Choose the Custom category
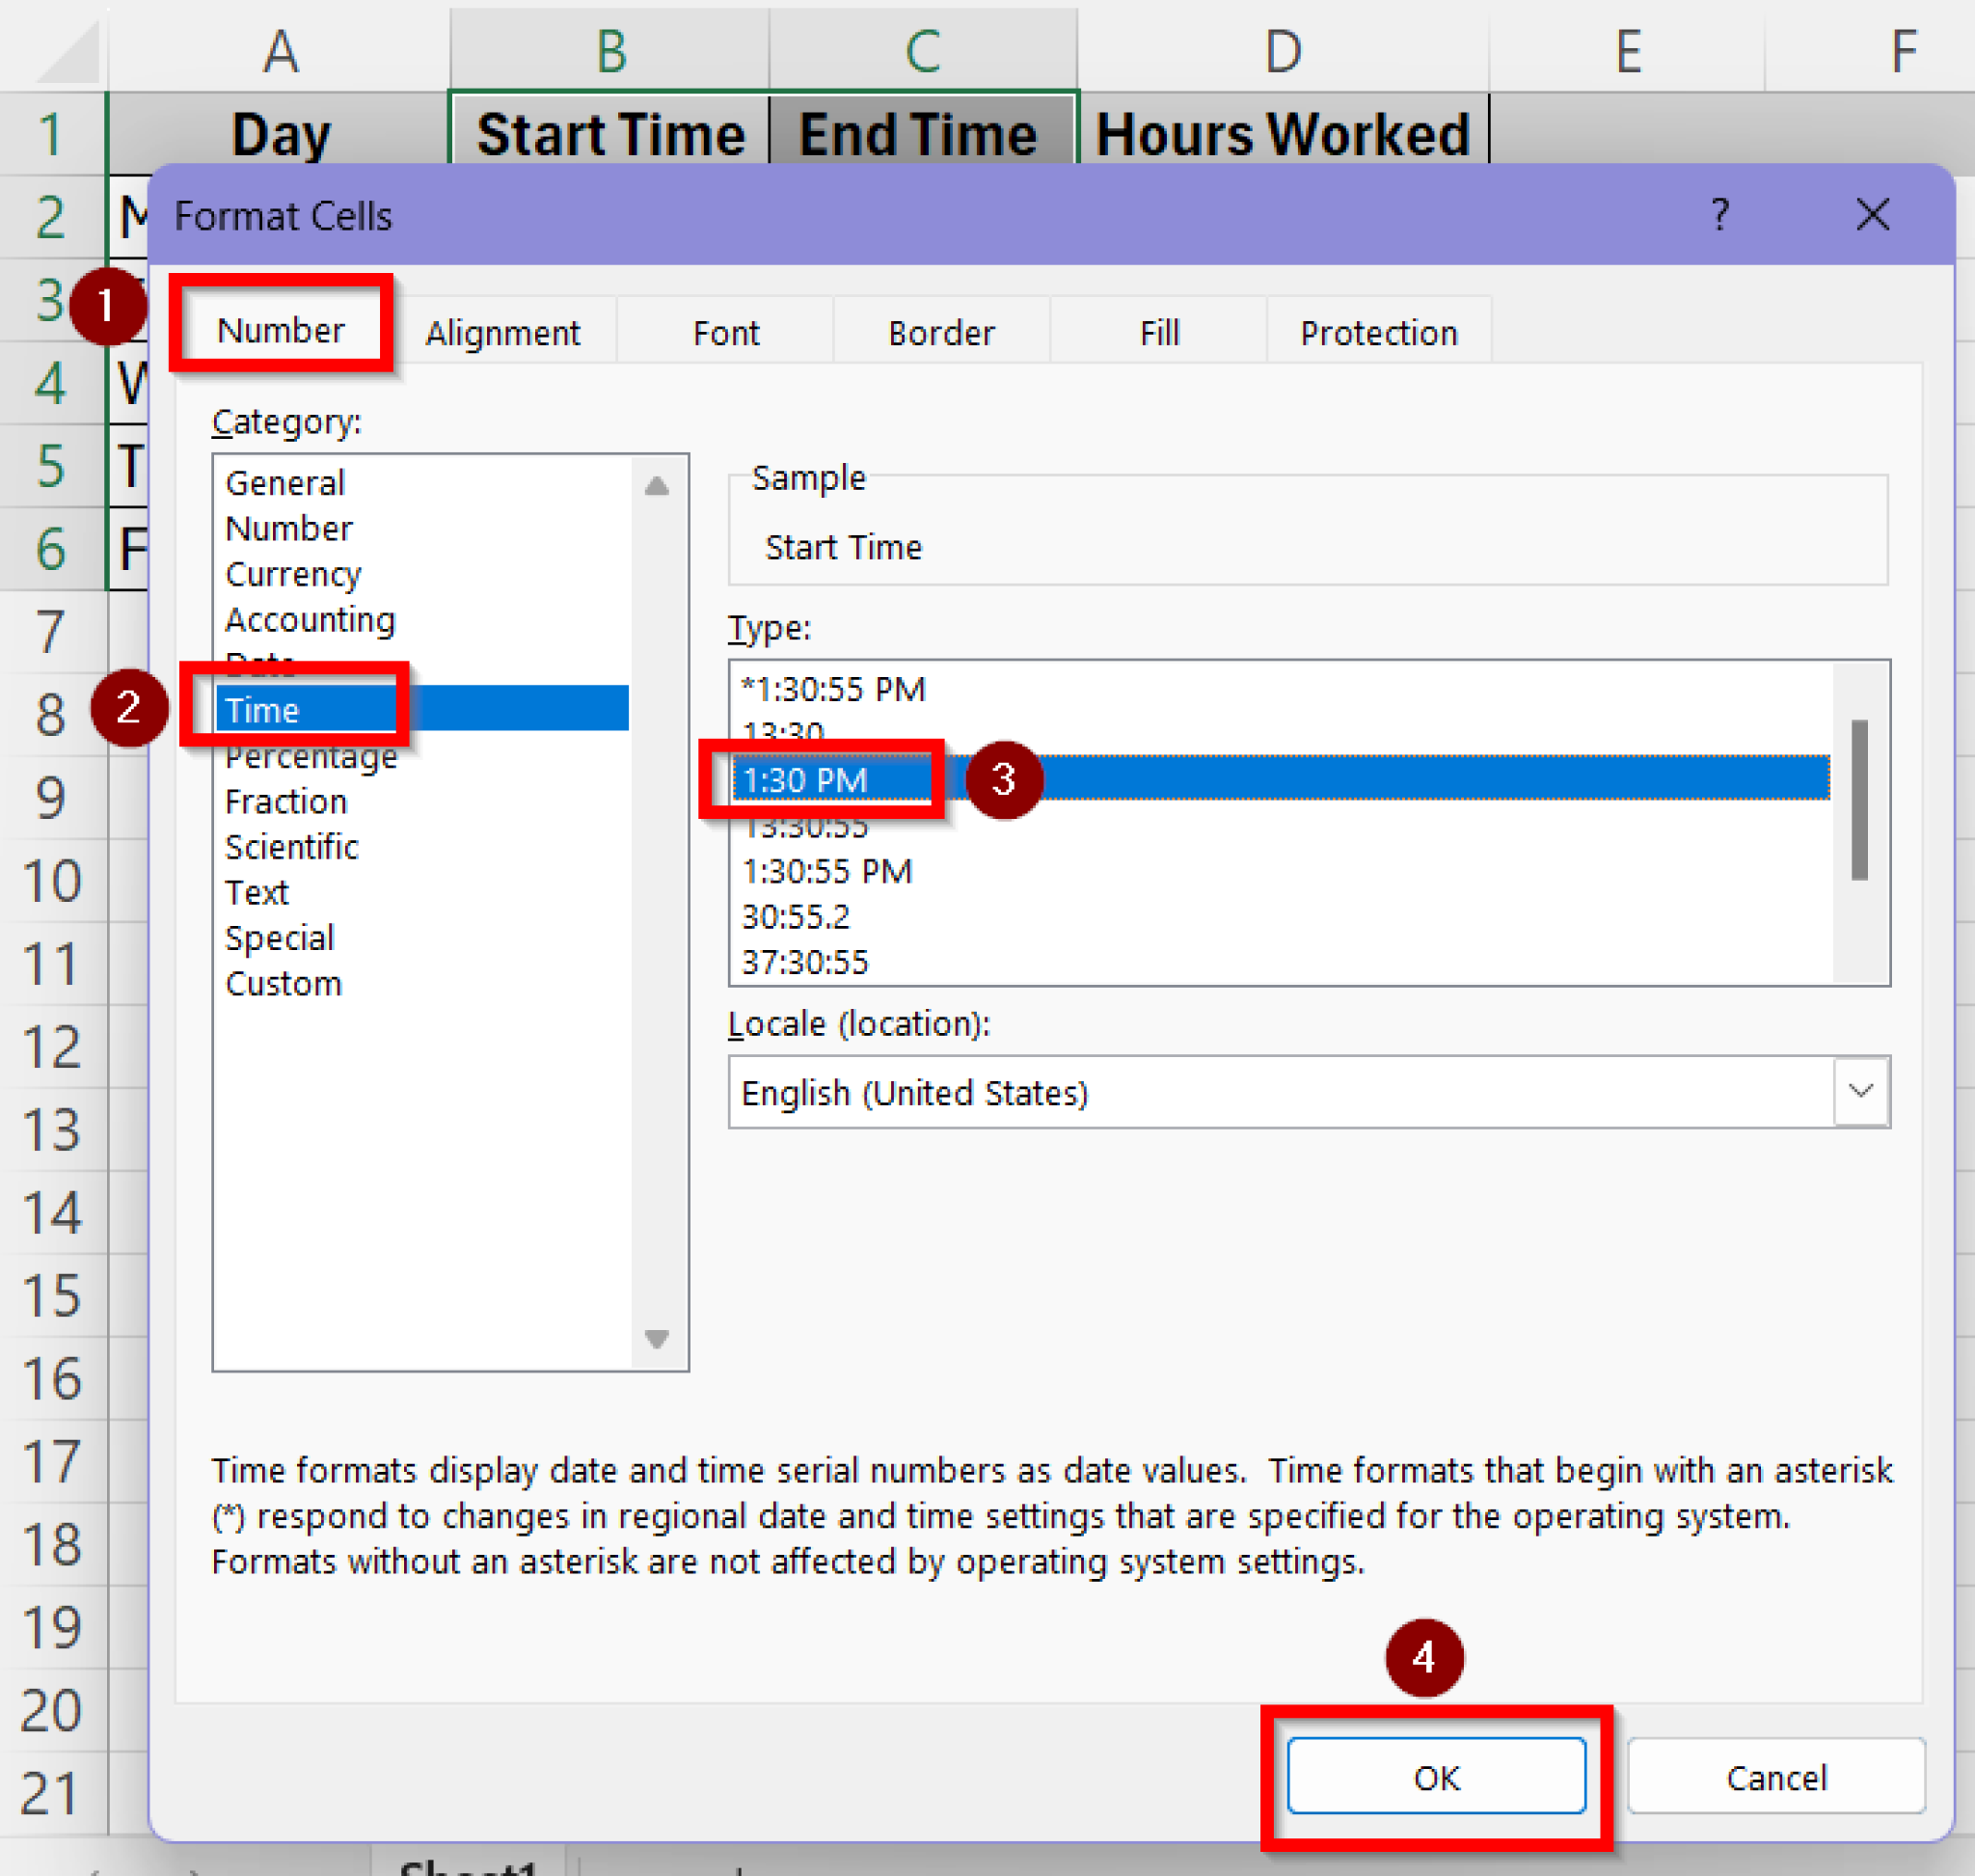The image size is (1975, 1876). click(x=284, y=983)
